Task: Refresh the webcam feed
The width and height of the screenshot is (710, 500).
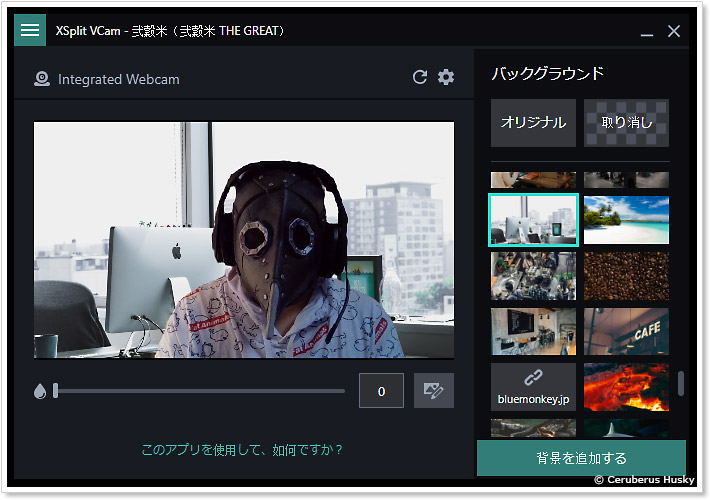Action: click(x=420, y=77)
